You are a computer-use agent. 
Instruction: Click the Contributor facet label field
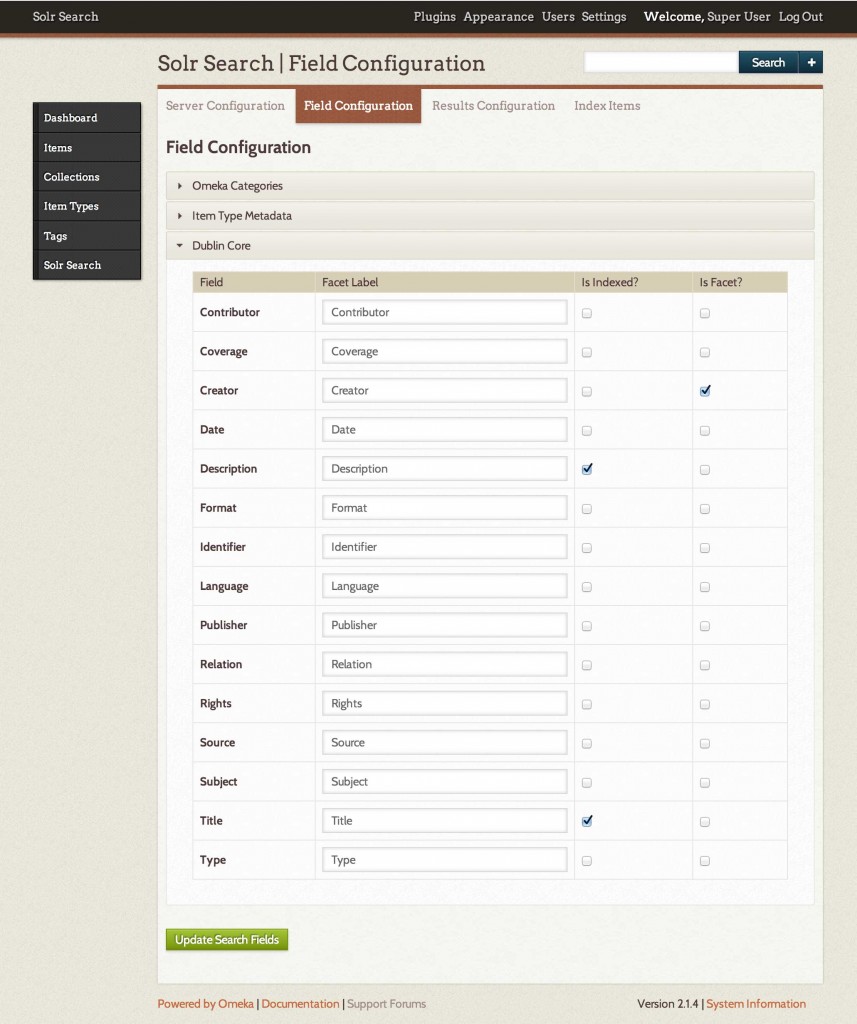click(444, 312)
